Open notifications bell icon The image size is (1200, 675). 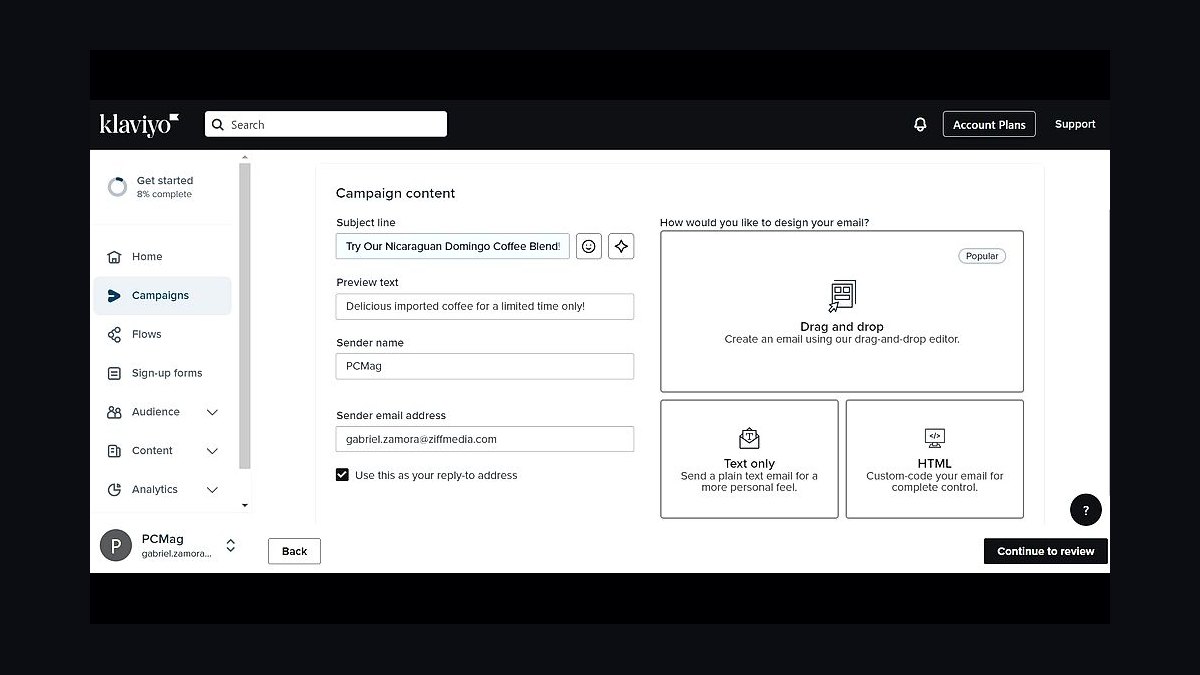point(920,125)
